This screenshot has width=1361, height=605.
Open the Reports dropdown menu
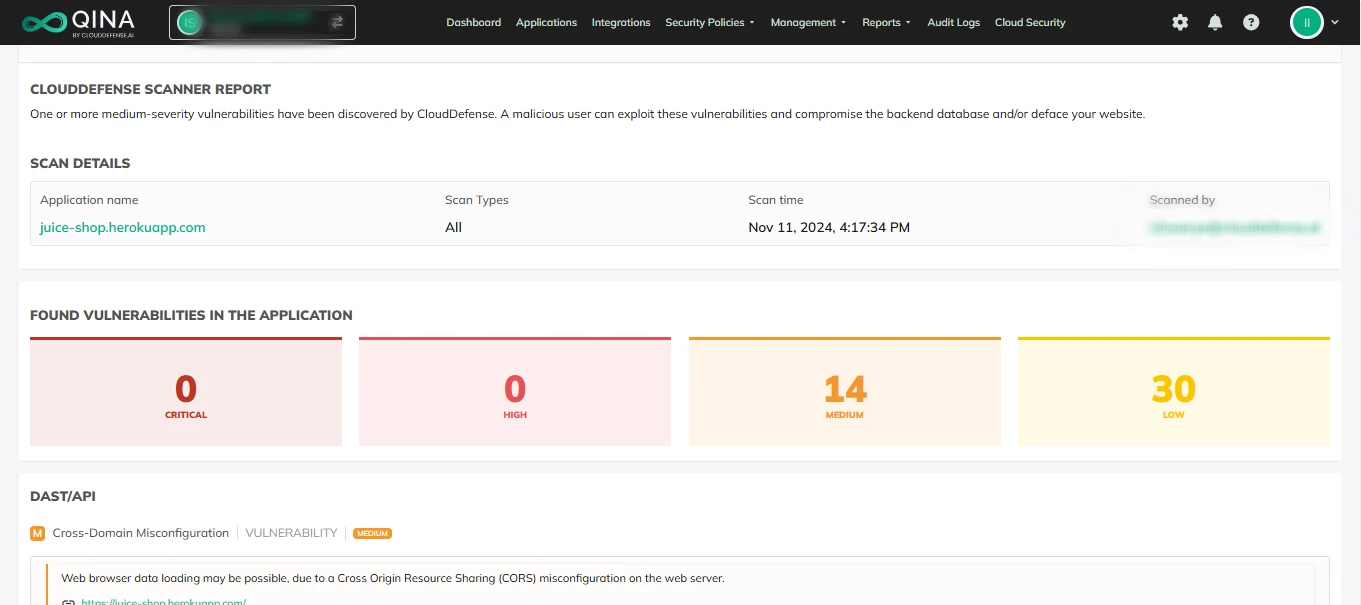click(885, 22)
